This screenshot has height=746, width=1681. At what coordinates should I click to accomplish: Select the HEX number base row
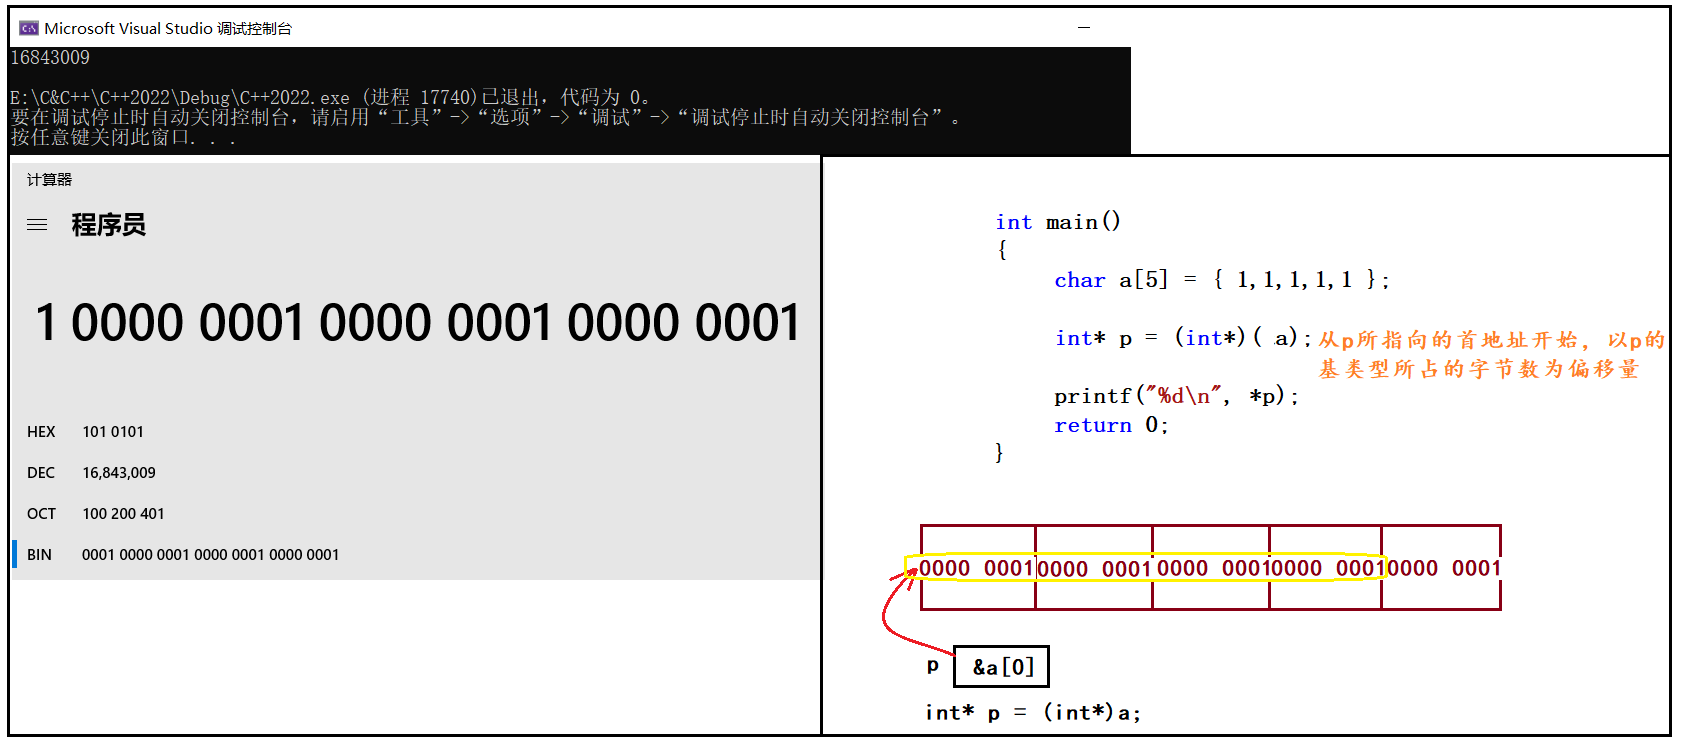(415, 431)
